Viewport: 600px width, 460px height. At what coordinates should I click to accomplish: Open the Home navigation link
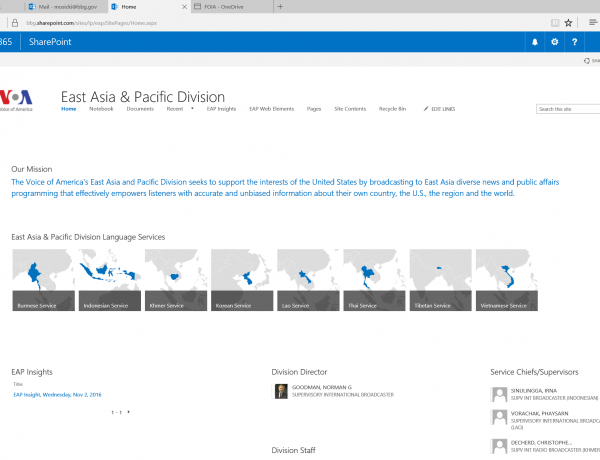tap(69, 109)
